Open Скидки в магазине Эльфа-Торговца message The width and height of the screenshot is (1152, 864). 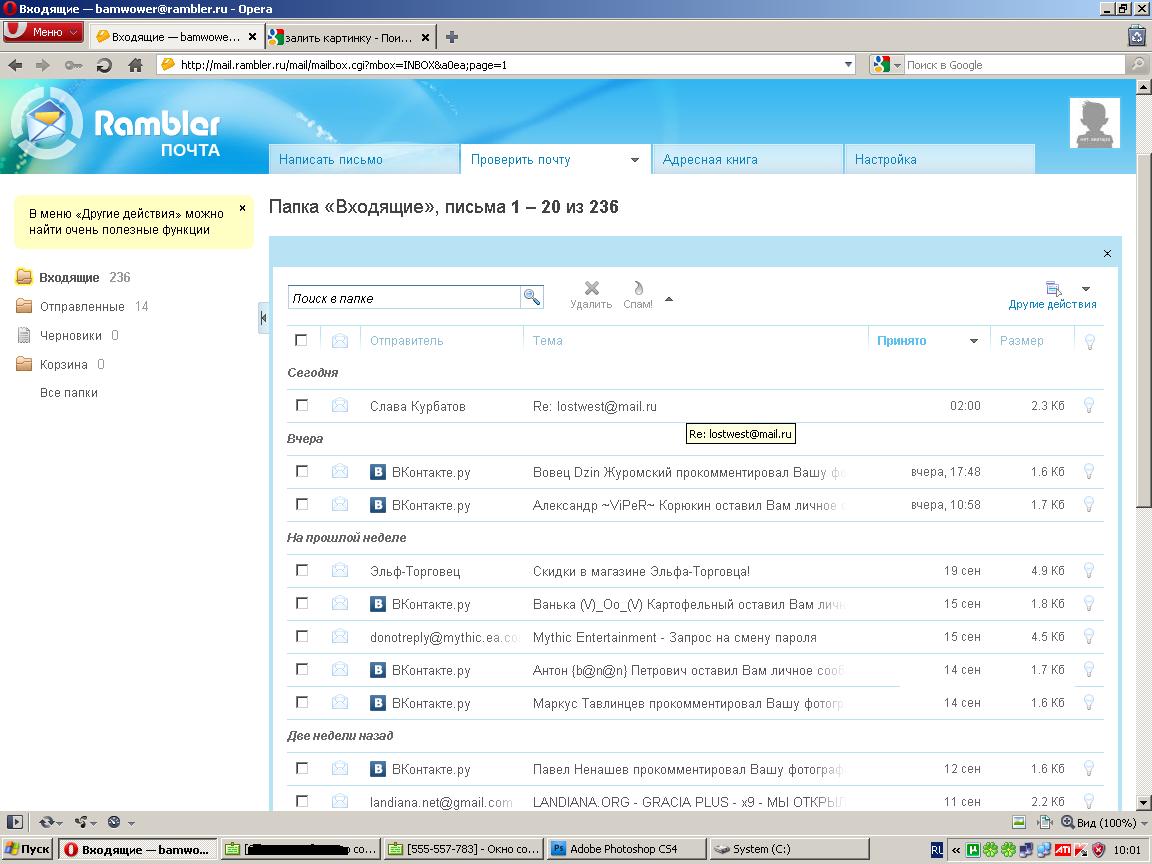(x=641, y=572)
